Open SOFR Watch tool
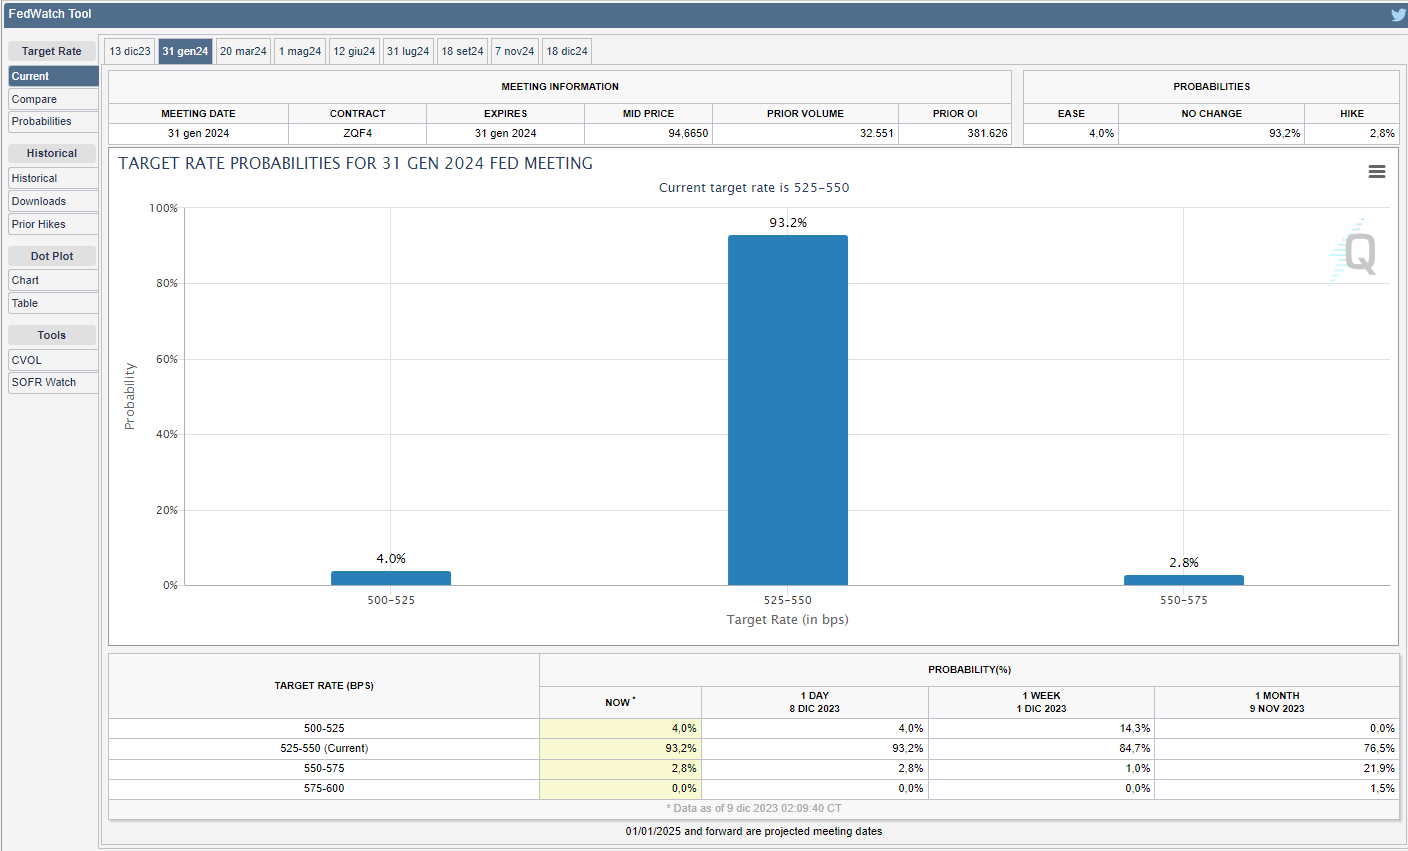 53,382
